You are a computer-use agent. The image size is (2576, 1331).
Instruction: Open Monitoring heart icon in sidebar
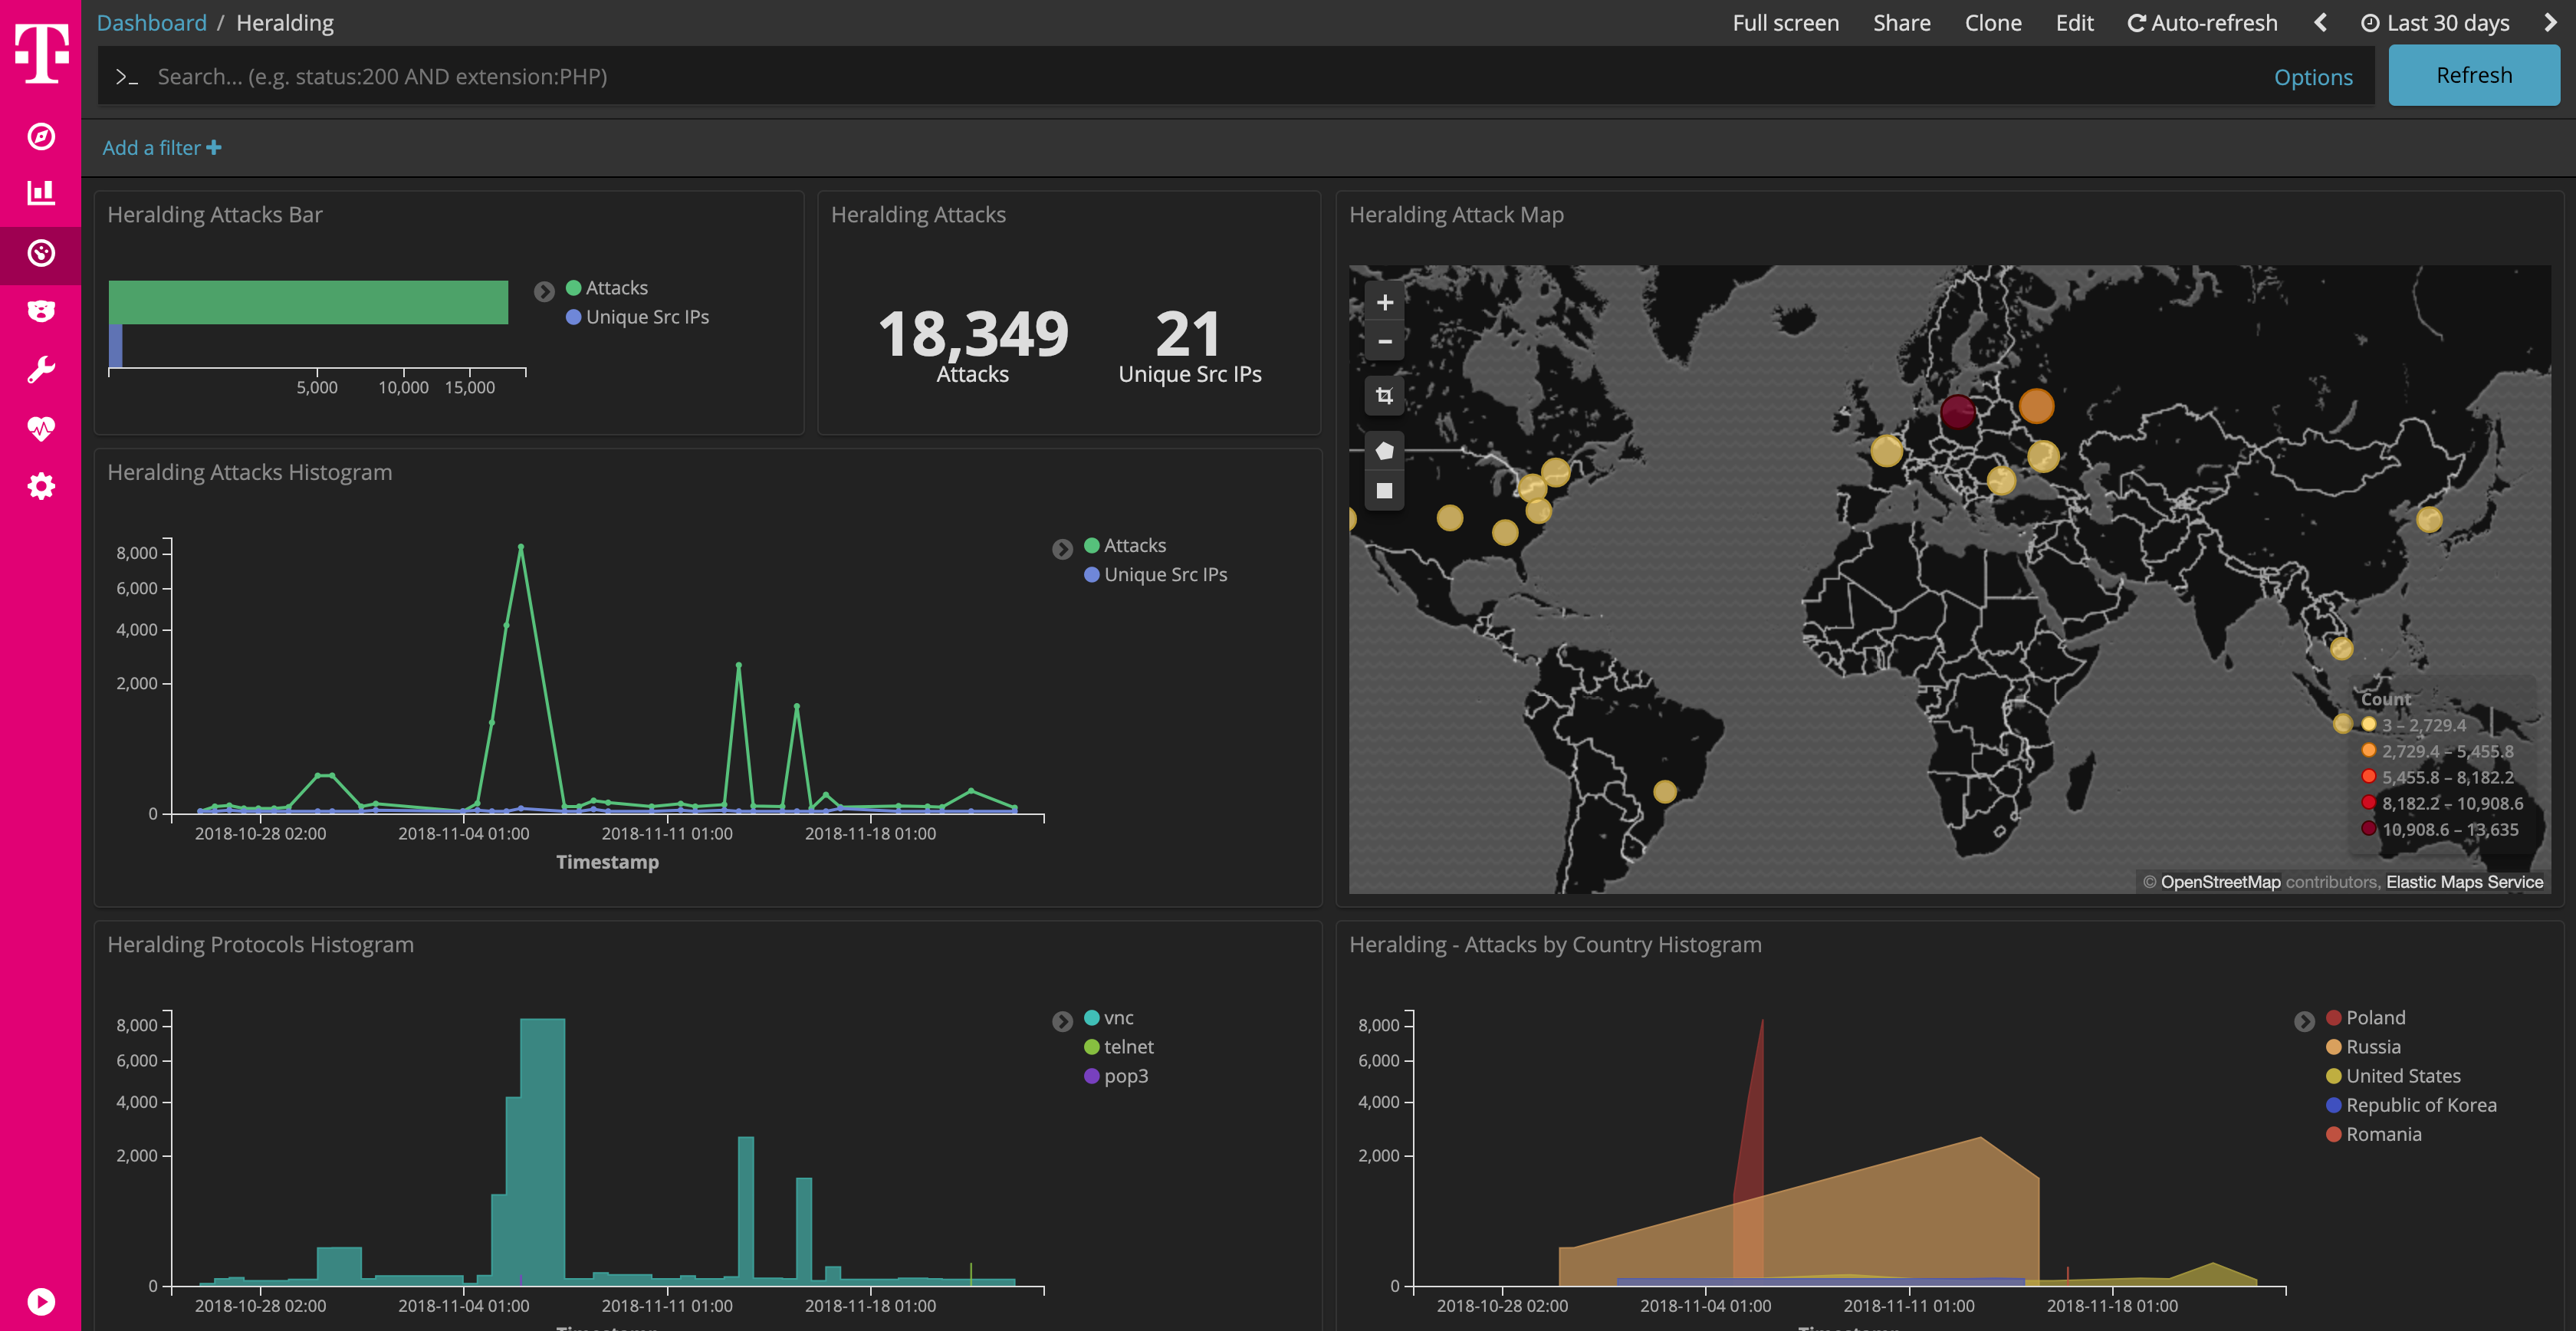point(41,428)
